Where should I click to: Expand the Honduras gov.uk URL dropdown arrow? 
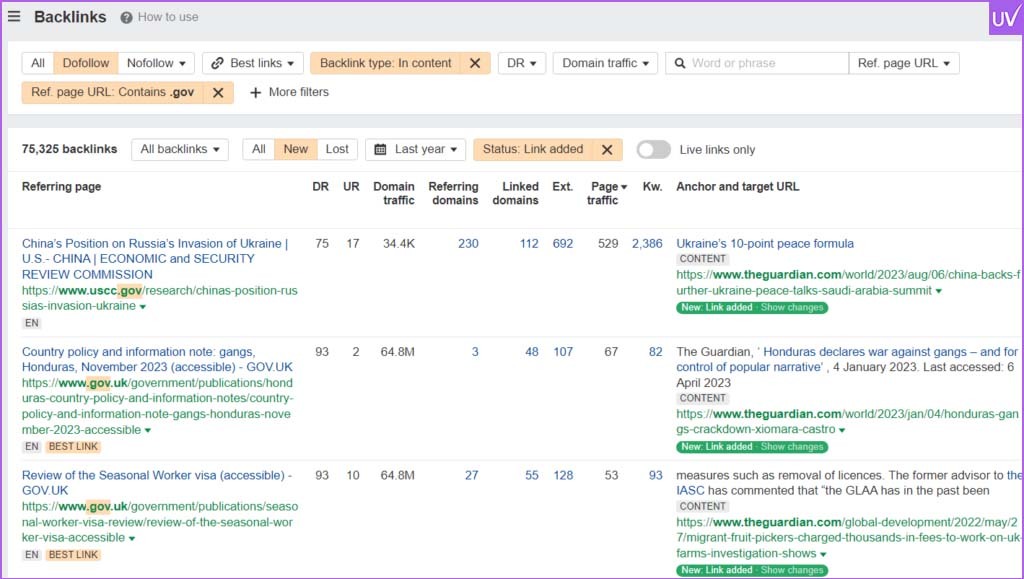(148, 431)
